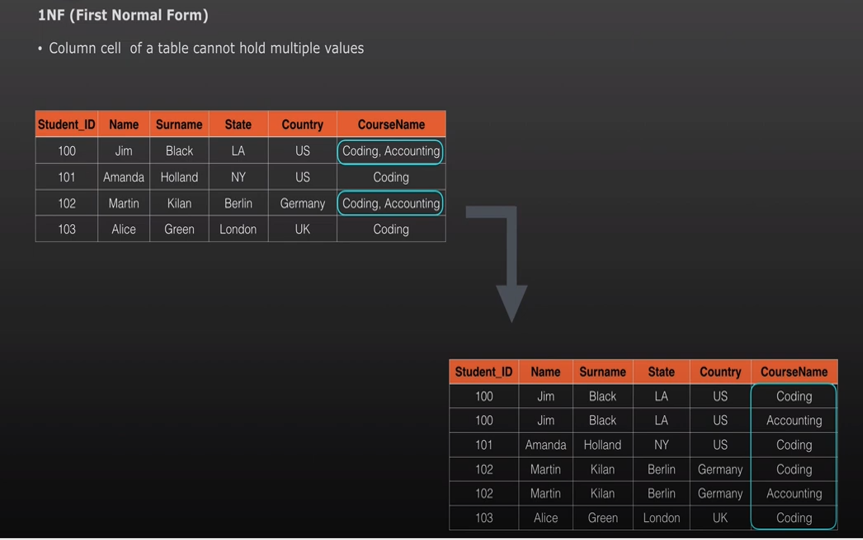This screenshot has height=540, width=863.
Task: Click 'Jim' in the upper table
Action: click(123, 151)
